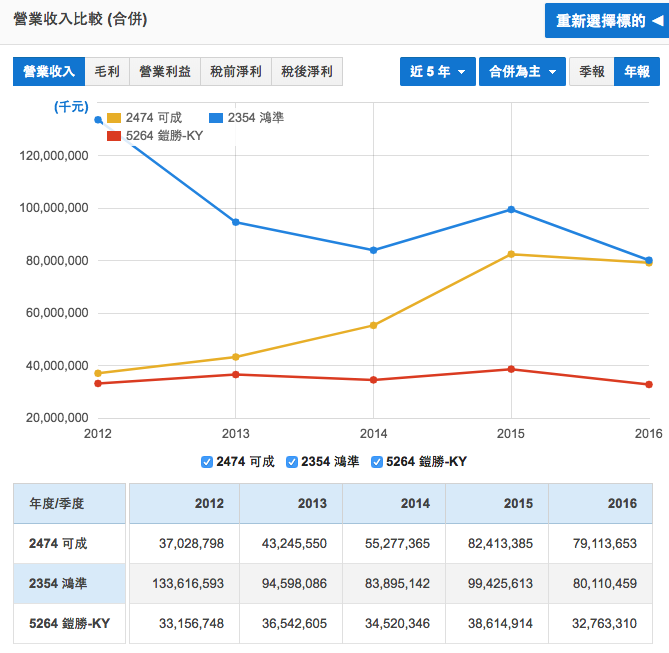Uncheck the 2474 可成 checkbox

(x=207, y=462)
